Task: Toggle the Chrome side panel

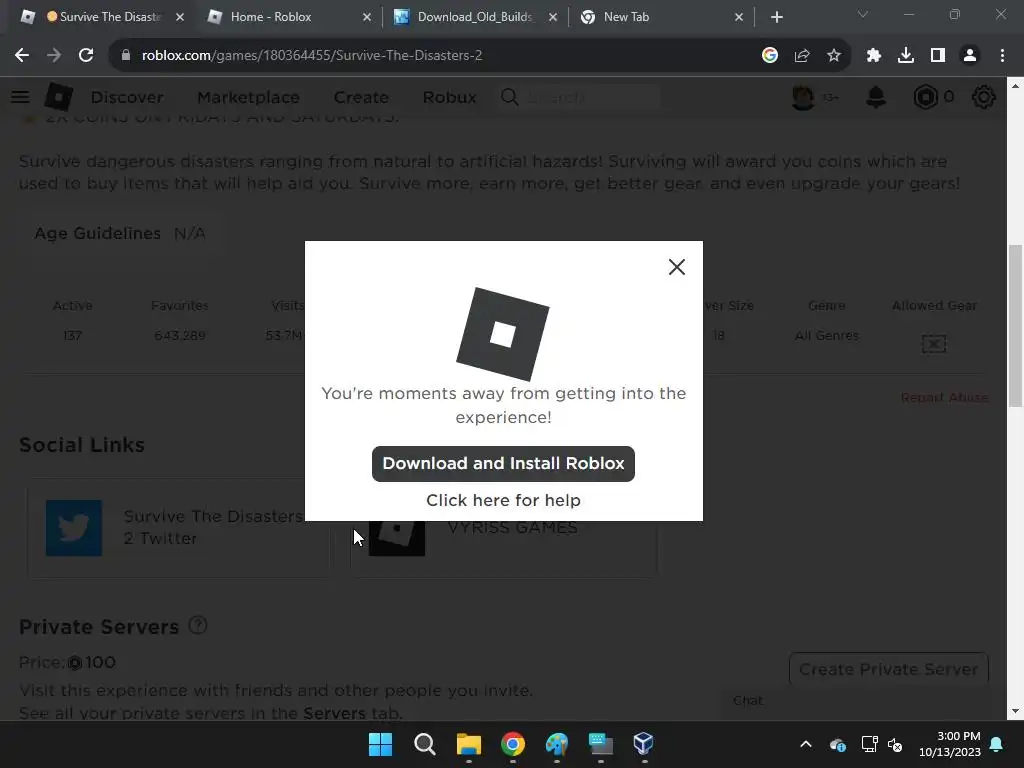Action: (x=938, y=56)
